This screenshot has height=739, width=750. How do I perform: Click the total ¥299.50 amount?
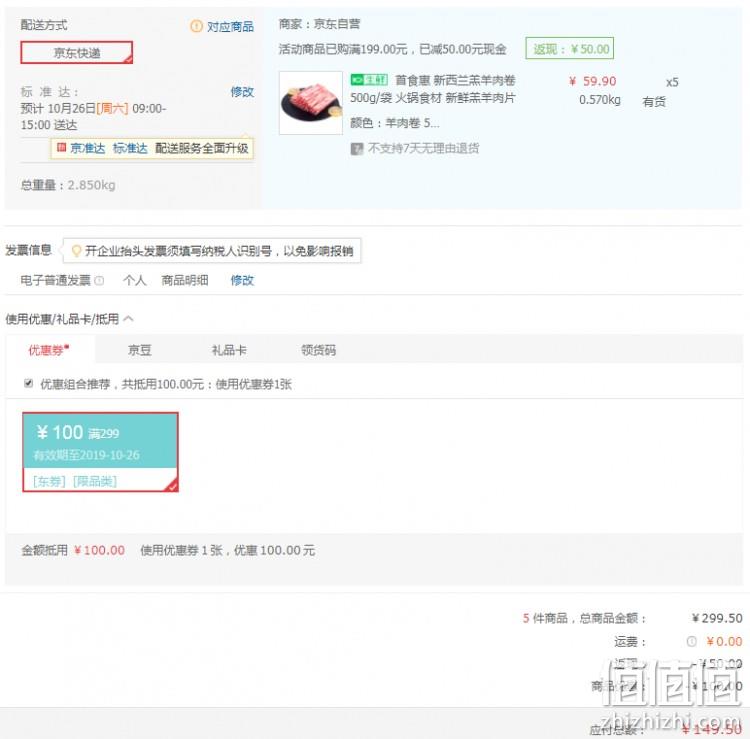coord(717,618)
